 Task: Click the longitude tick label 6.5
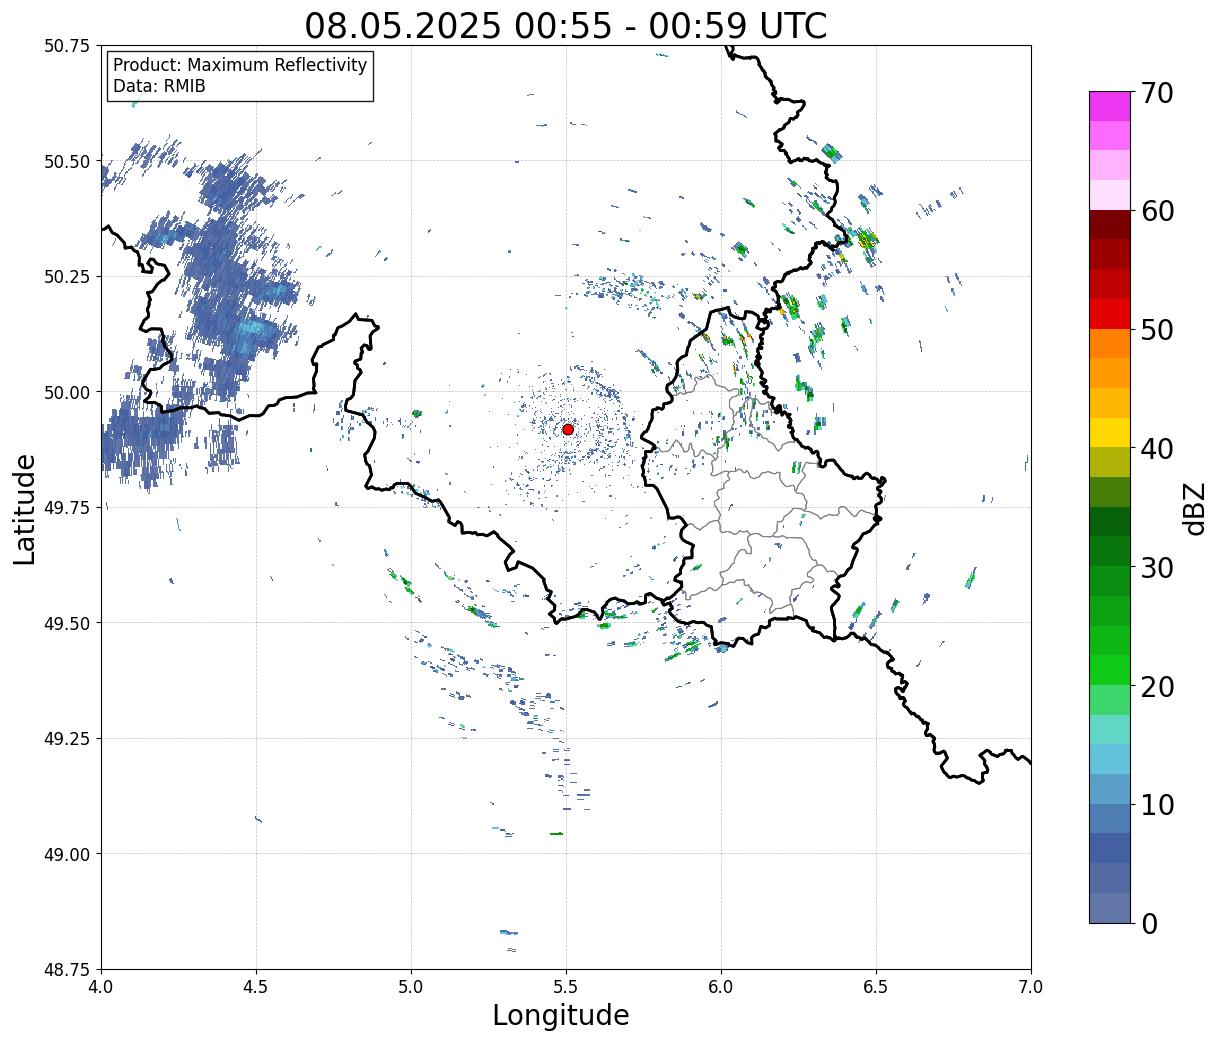coord(876,987)
